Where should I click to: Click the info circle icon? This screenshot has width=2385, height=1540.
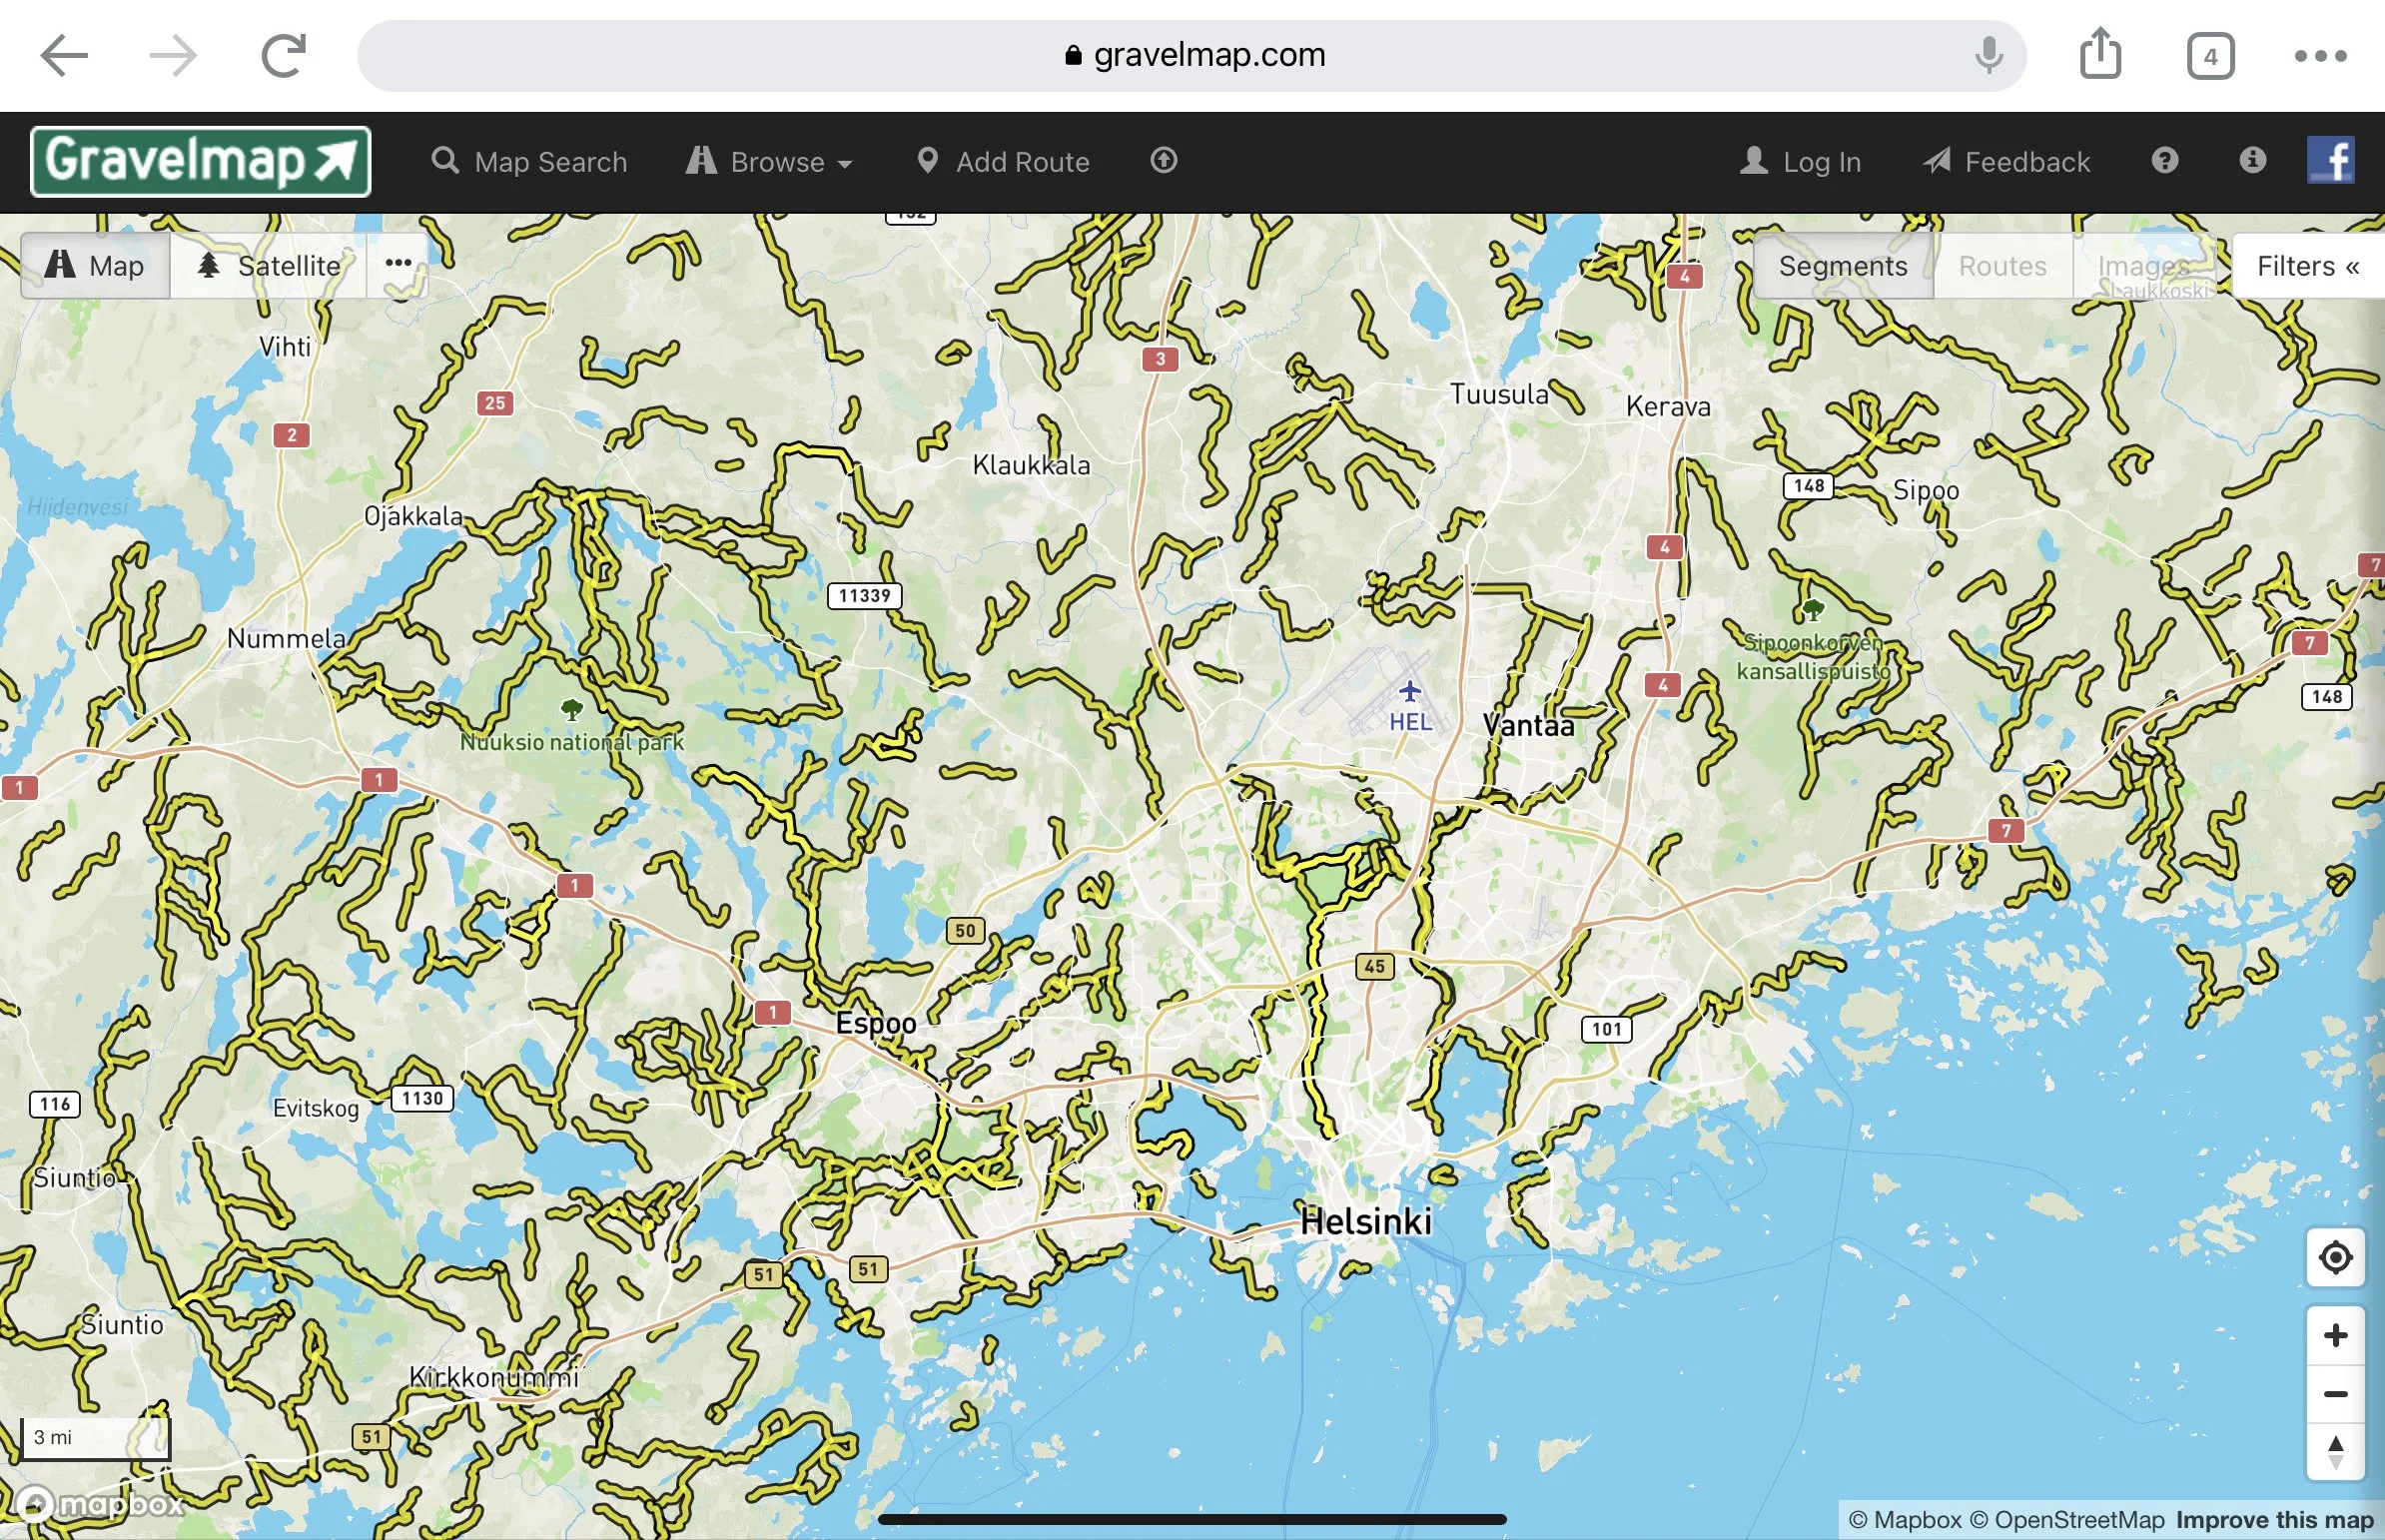[x=2252, y=161]
